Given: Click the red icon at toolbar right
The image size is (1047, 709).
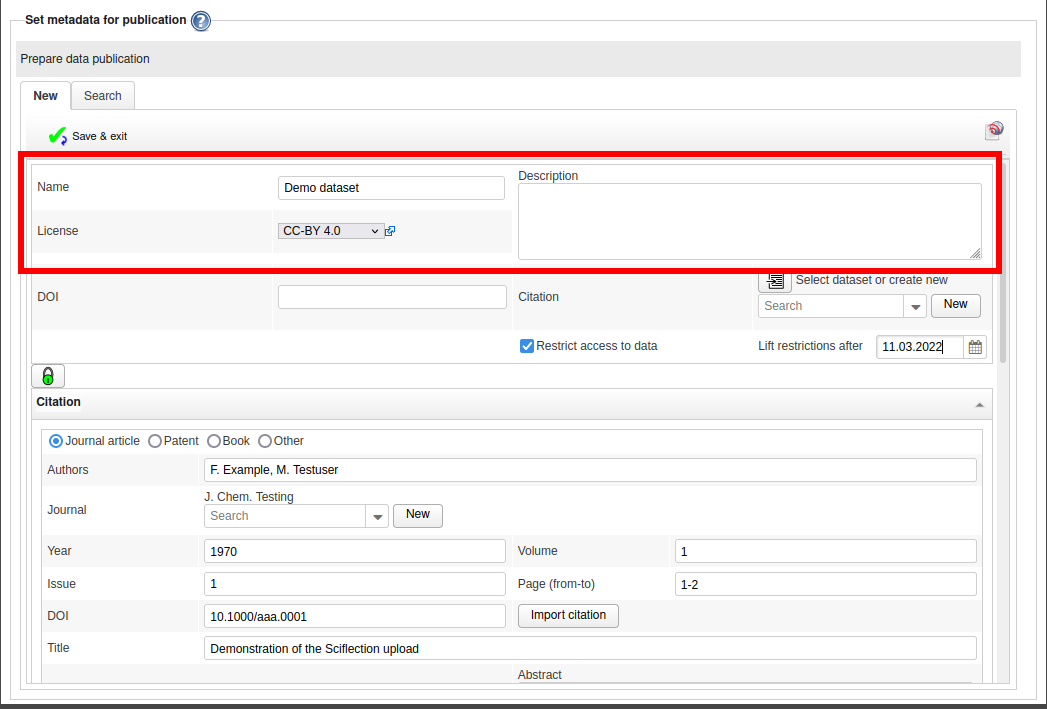Looking at the screenshot, I should tap(994, 130).
